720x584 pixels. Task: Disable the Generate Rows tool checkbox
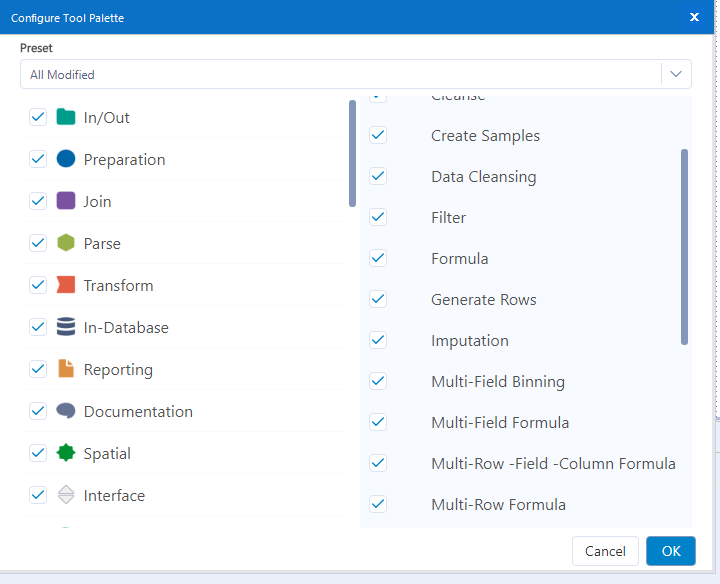click(378, 299)
